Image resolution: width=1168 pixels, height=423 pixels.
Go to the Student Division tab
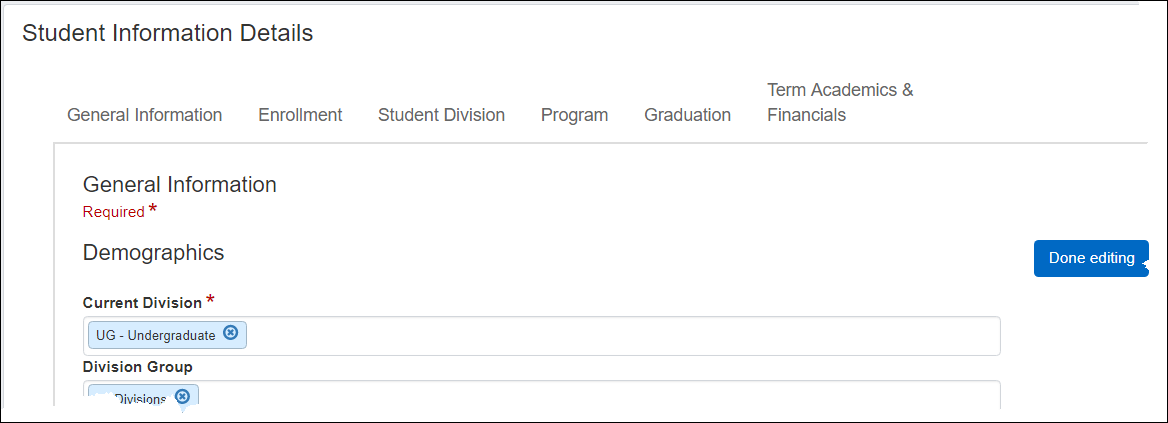[x=441, y=115]
